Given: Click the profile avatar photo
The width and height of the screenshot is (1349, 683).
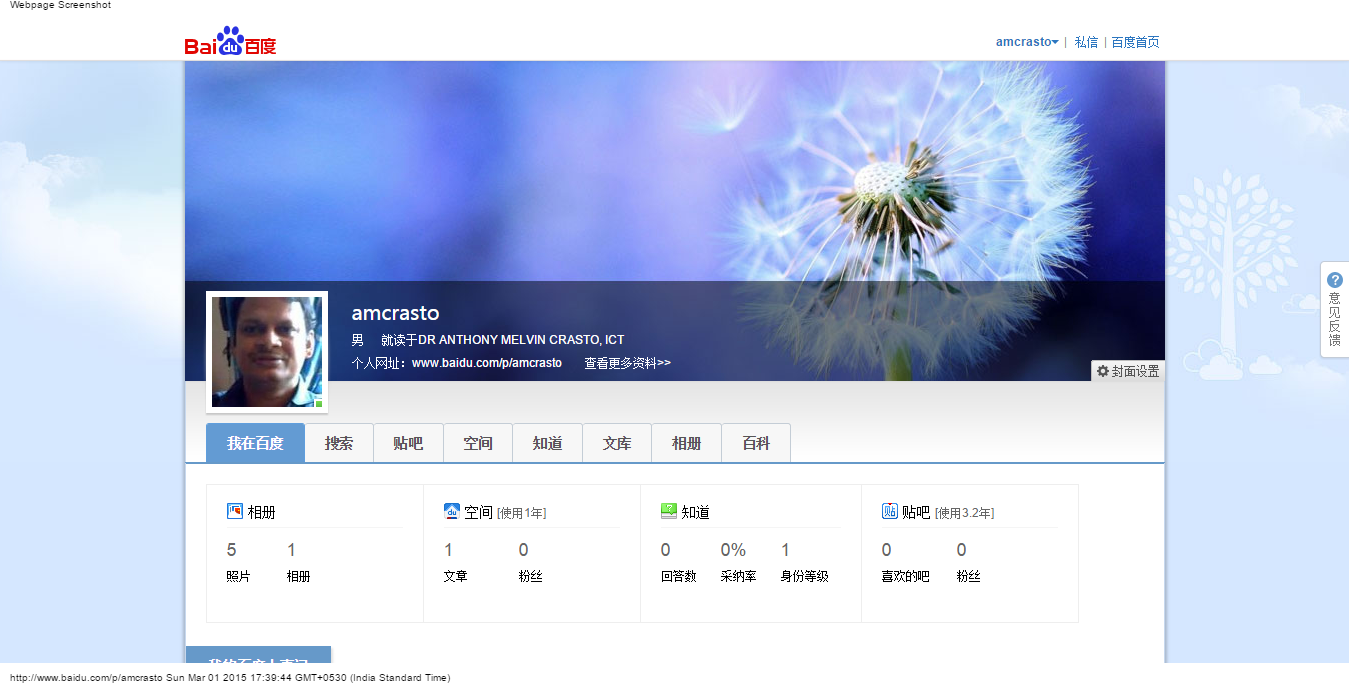Looking at the screenshot, I should point(267,352).
